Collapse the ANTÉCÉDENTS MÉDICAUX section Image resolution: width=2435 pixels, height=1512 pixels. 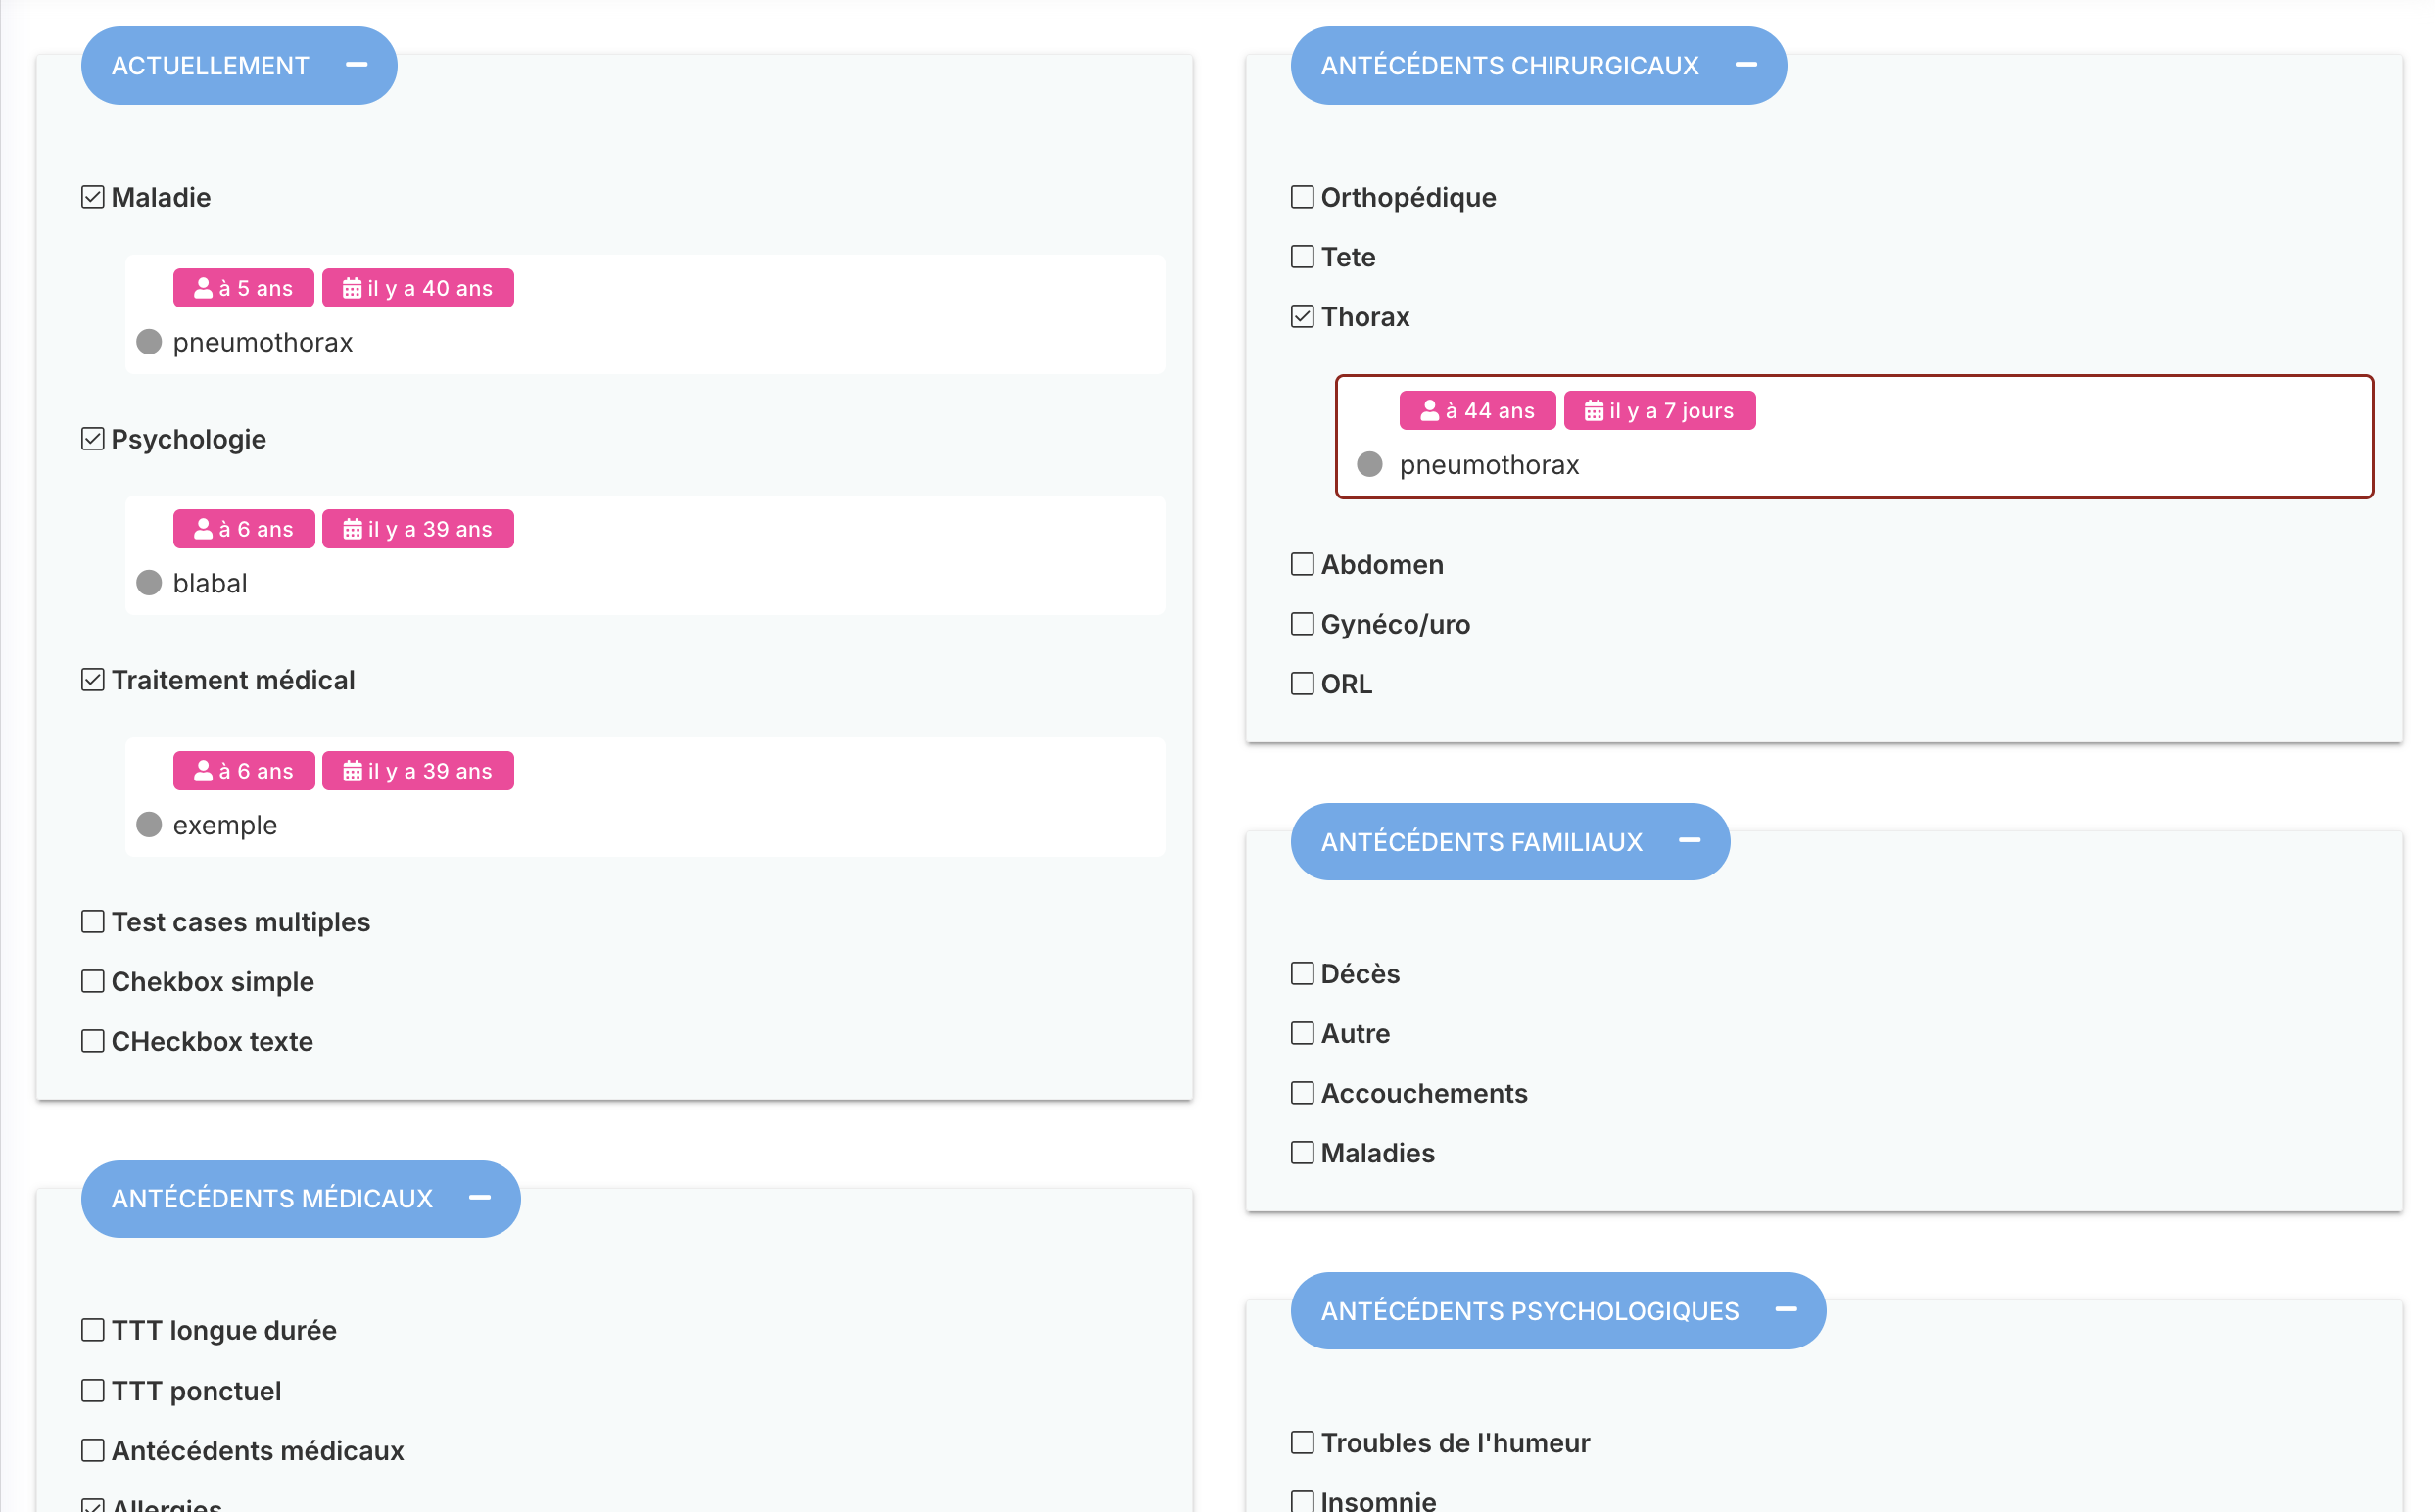479,1198
